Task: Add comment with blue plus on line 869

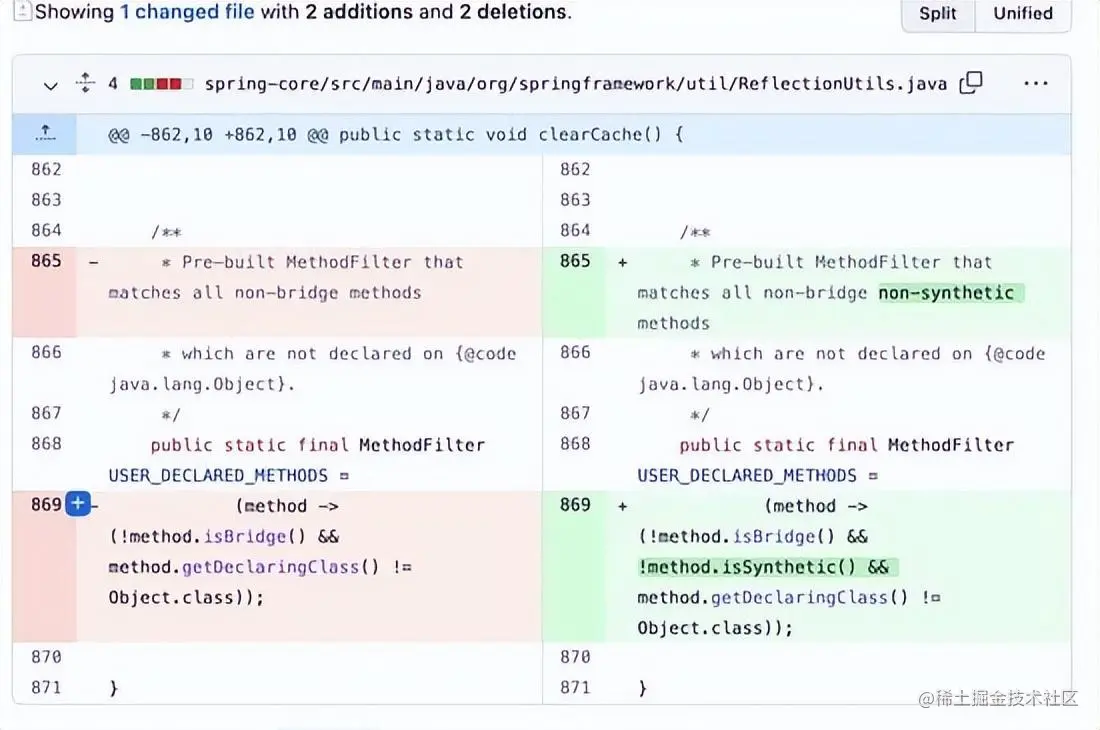Action: [x=78, y=503]
